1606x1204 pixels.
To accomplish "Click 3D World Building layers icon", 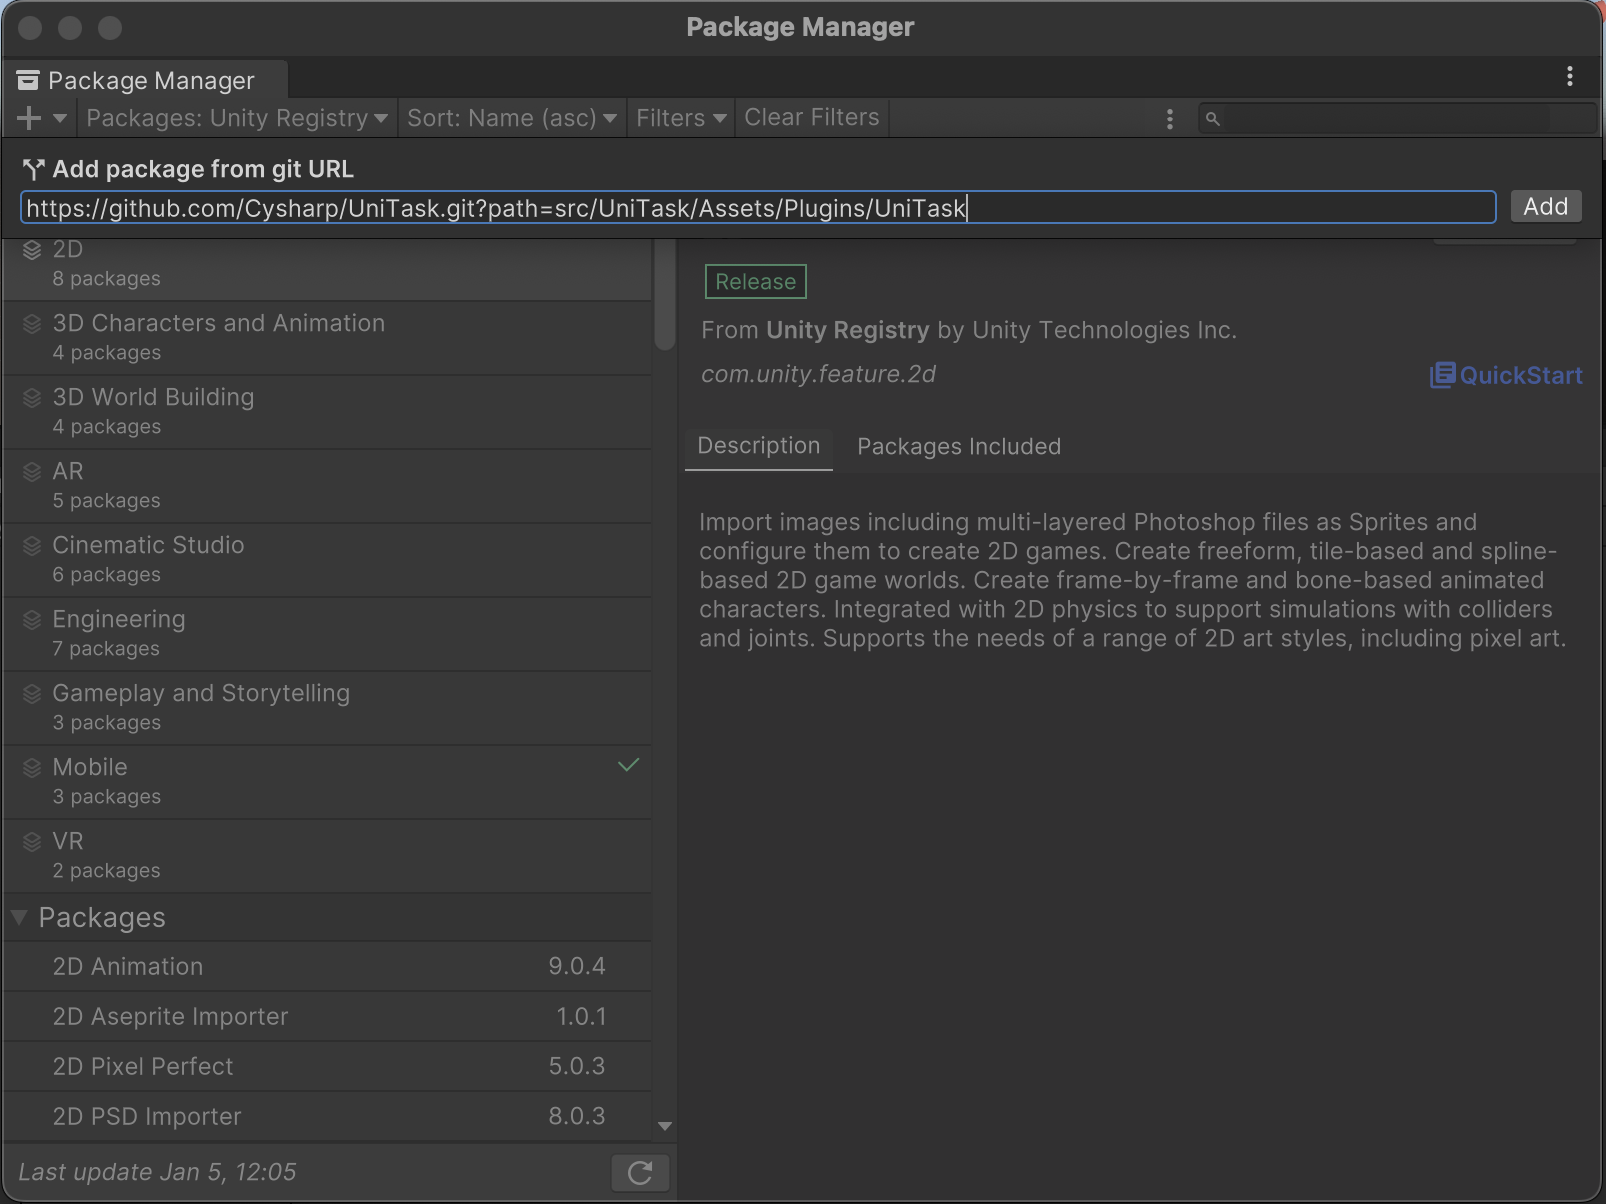I will (32, 398).
